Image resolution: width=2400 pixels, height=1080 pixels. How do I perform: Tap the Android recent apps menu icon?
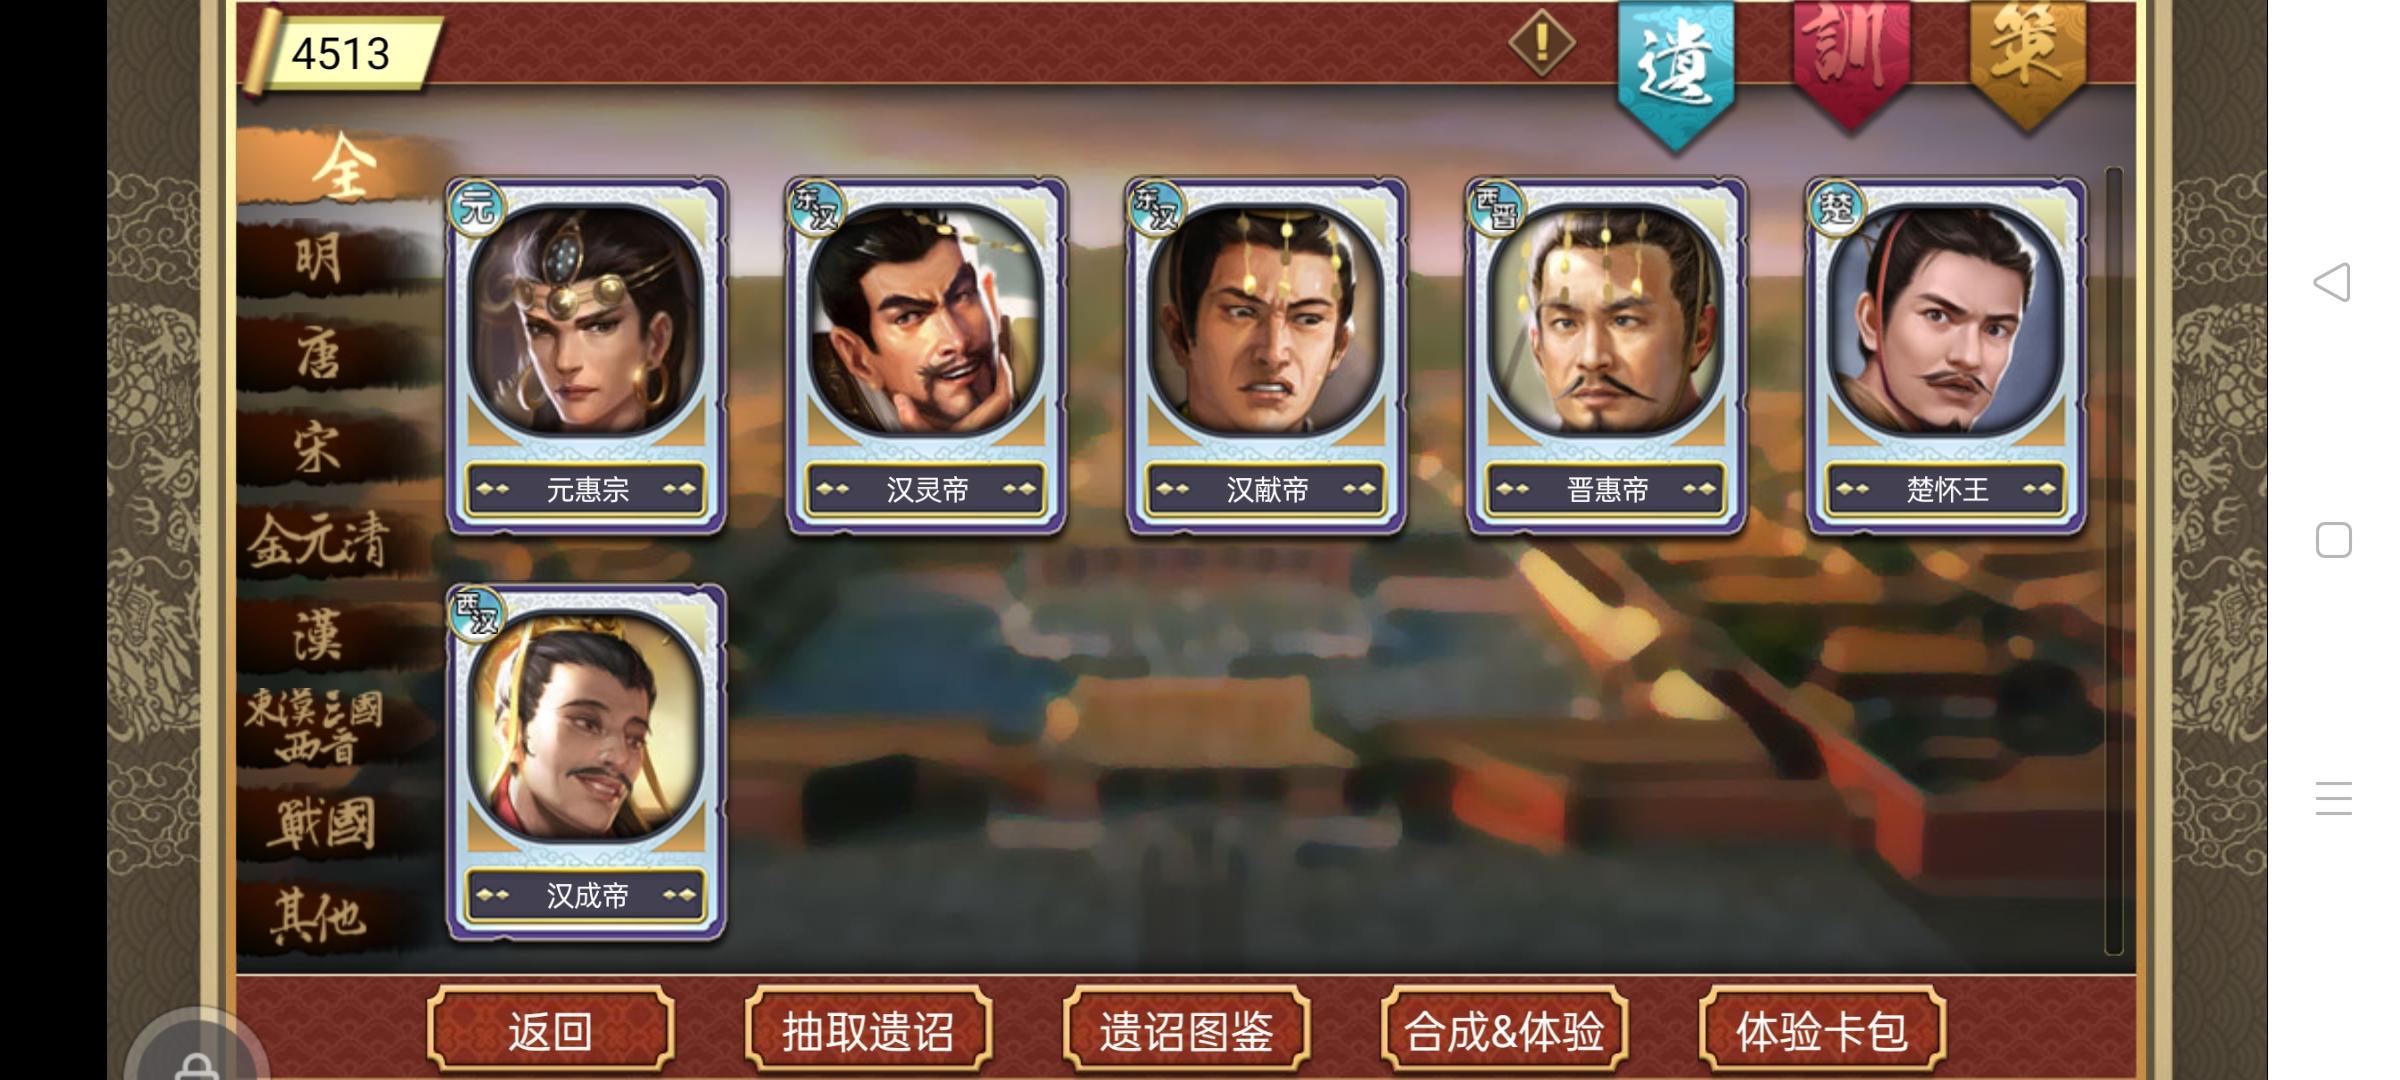(2333, 798)
